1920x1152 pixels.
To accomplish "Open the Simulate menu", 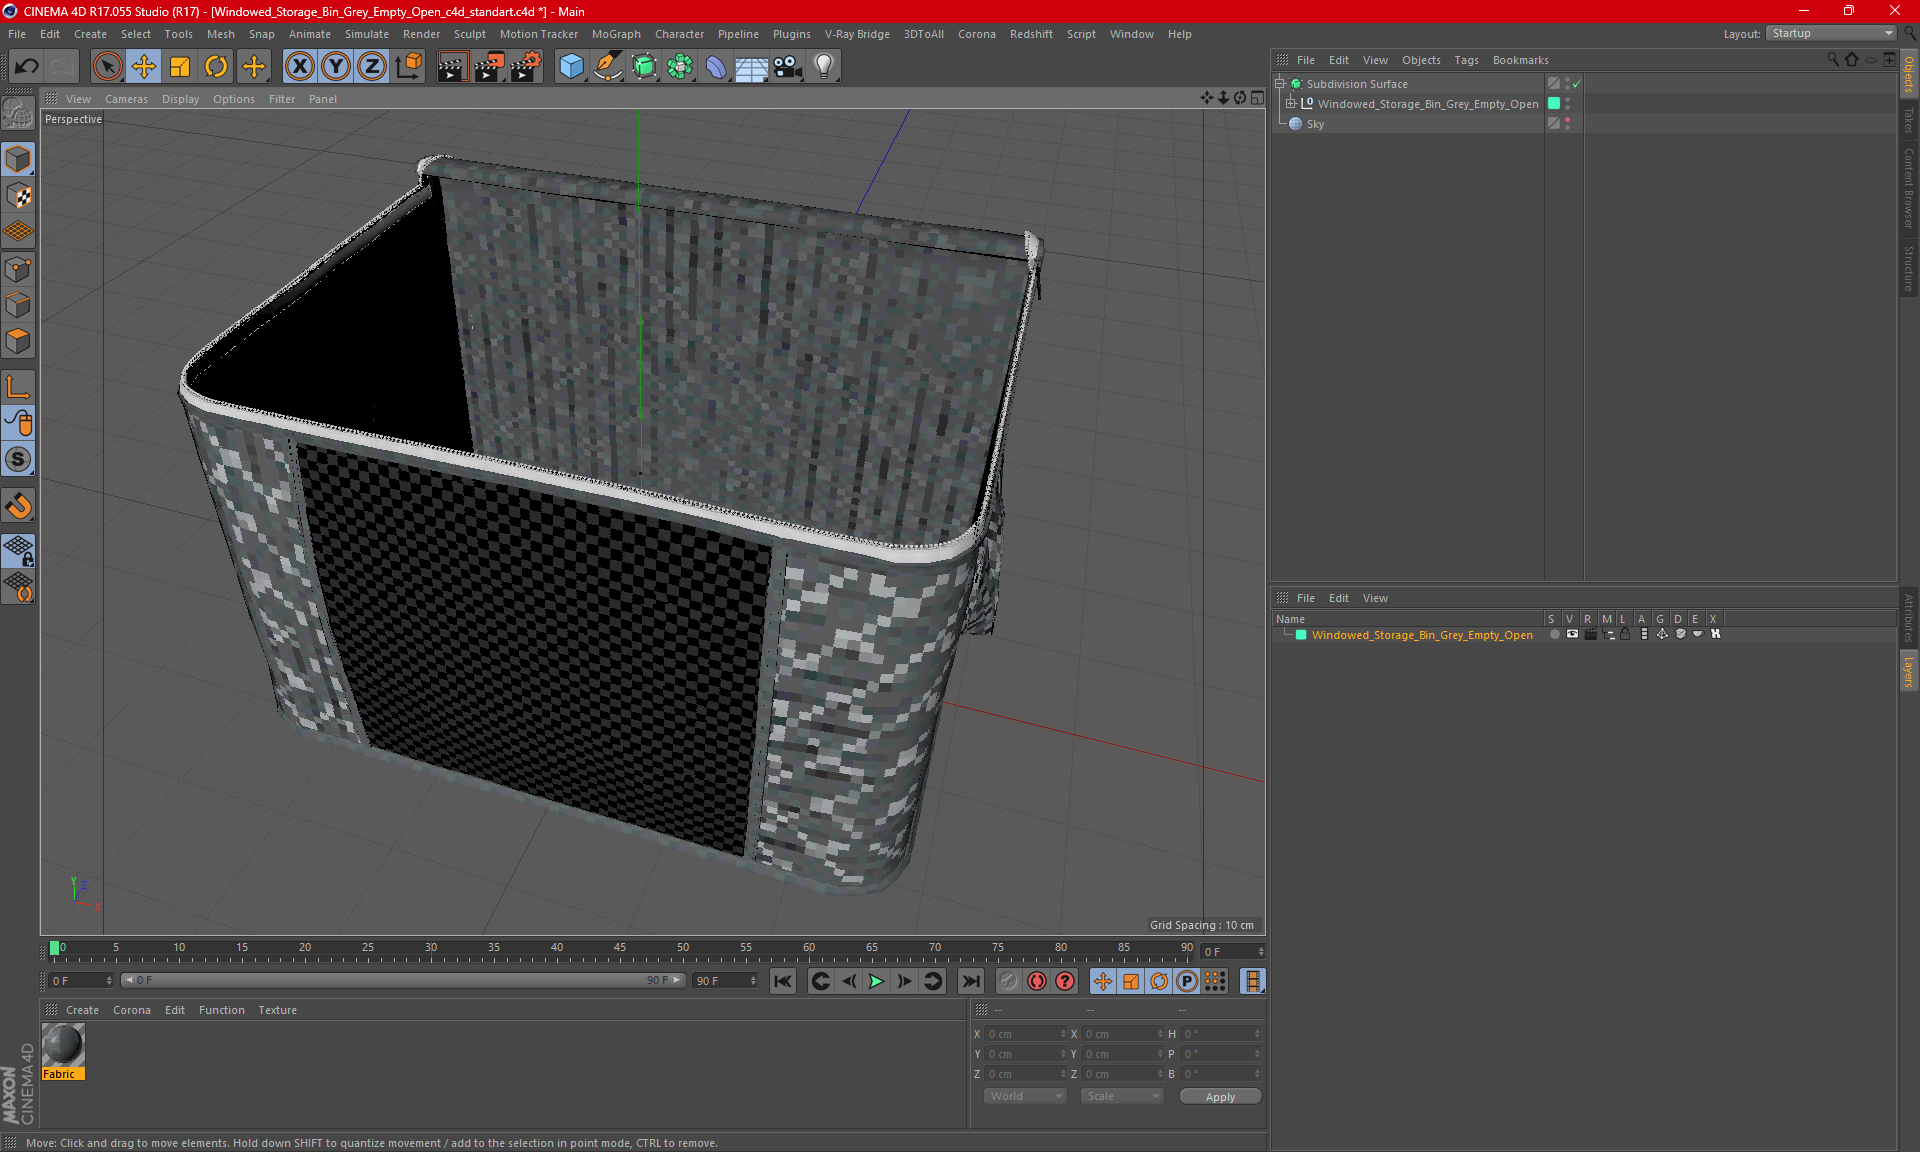I will coord(367,34).
